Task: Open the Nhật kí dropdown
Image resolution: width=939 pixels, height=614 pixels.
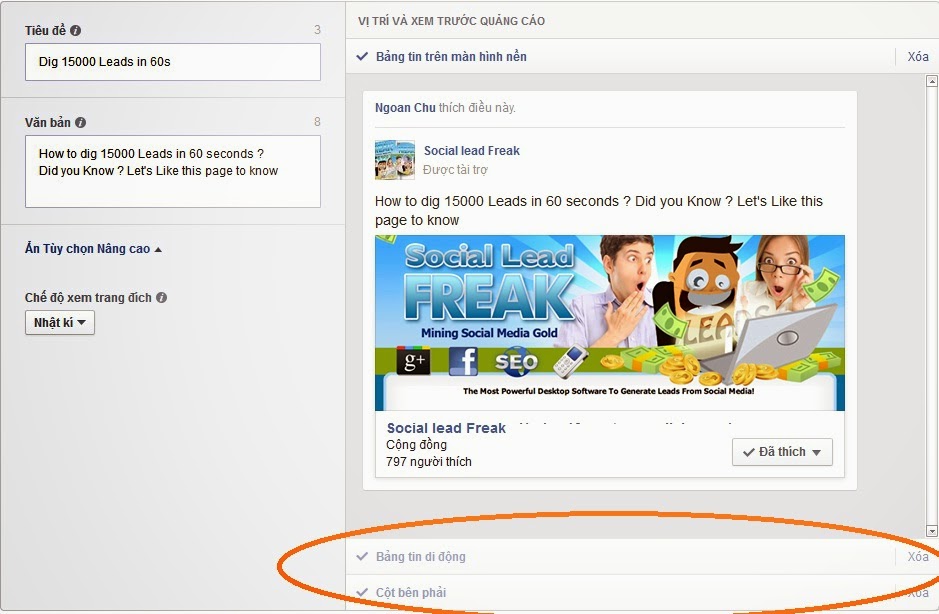Action: pos(60,323)
